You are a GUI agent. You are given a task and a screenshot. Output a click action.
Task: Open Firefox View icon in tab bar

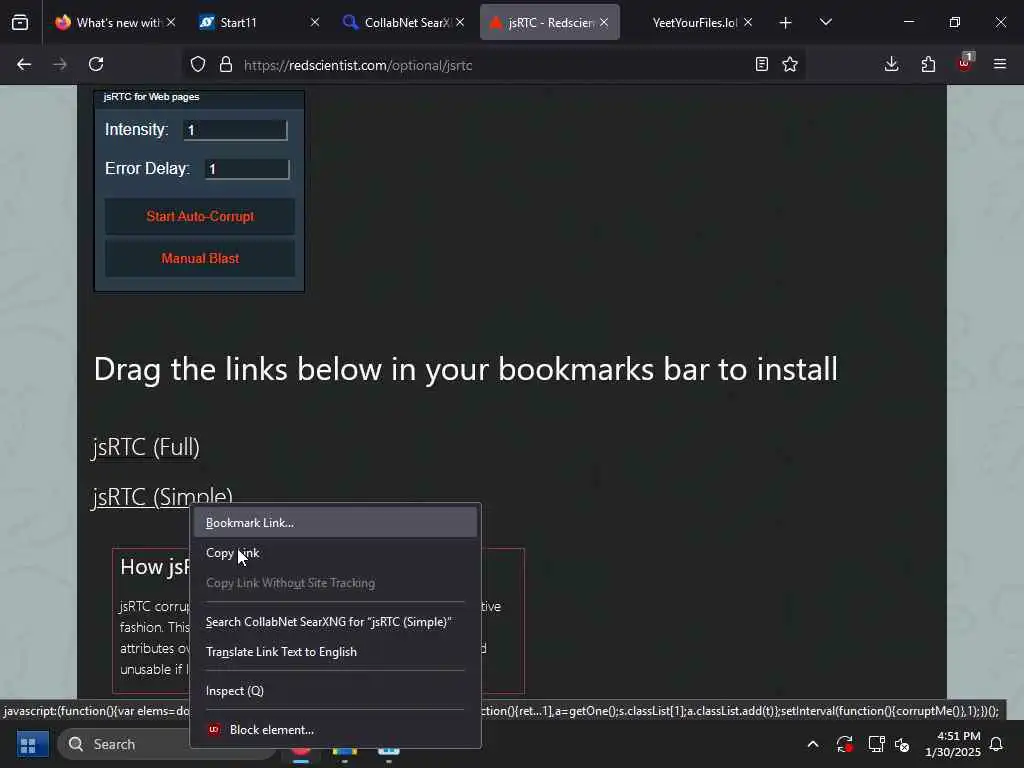[20, 23]
